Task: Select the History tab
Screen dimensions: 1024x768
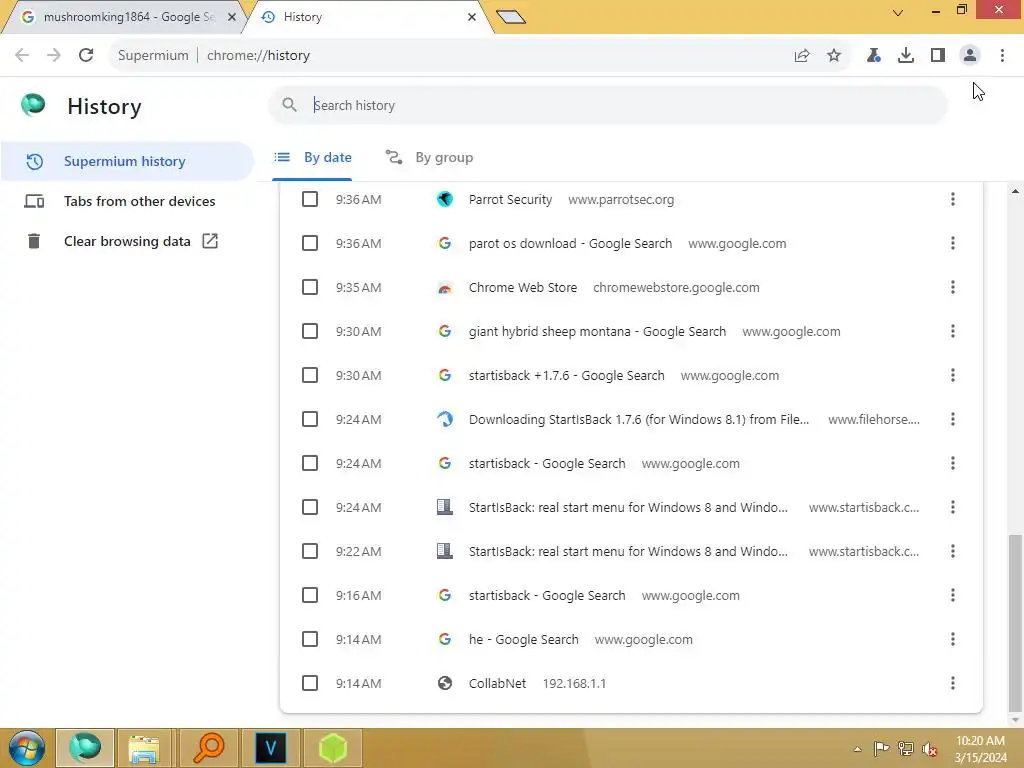Action: 366,17
